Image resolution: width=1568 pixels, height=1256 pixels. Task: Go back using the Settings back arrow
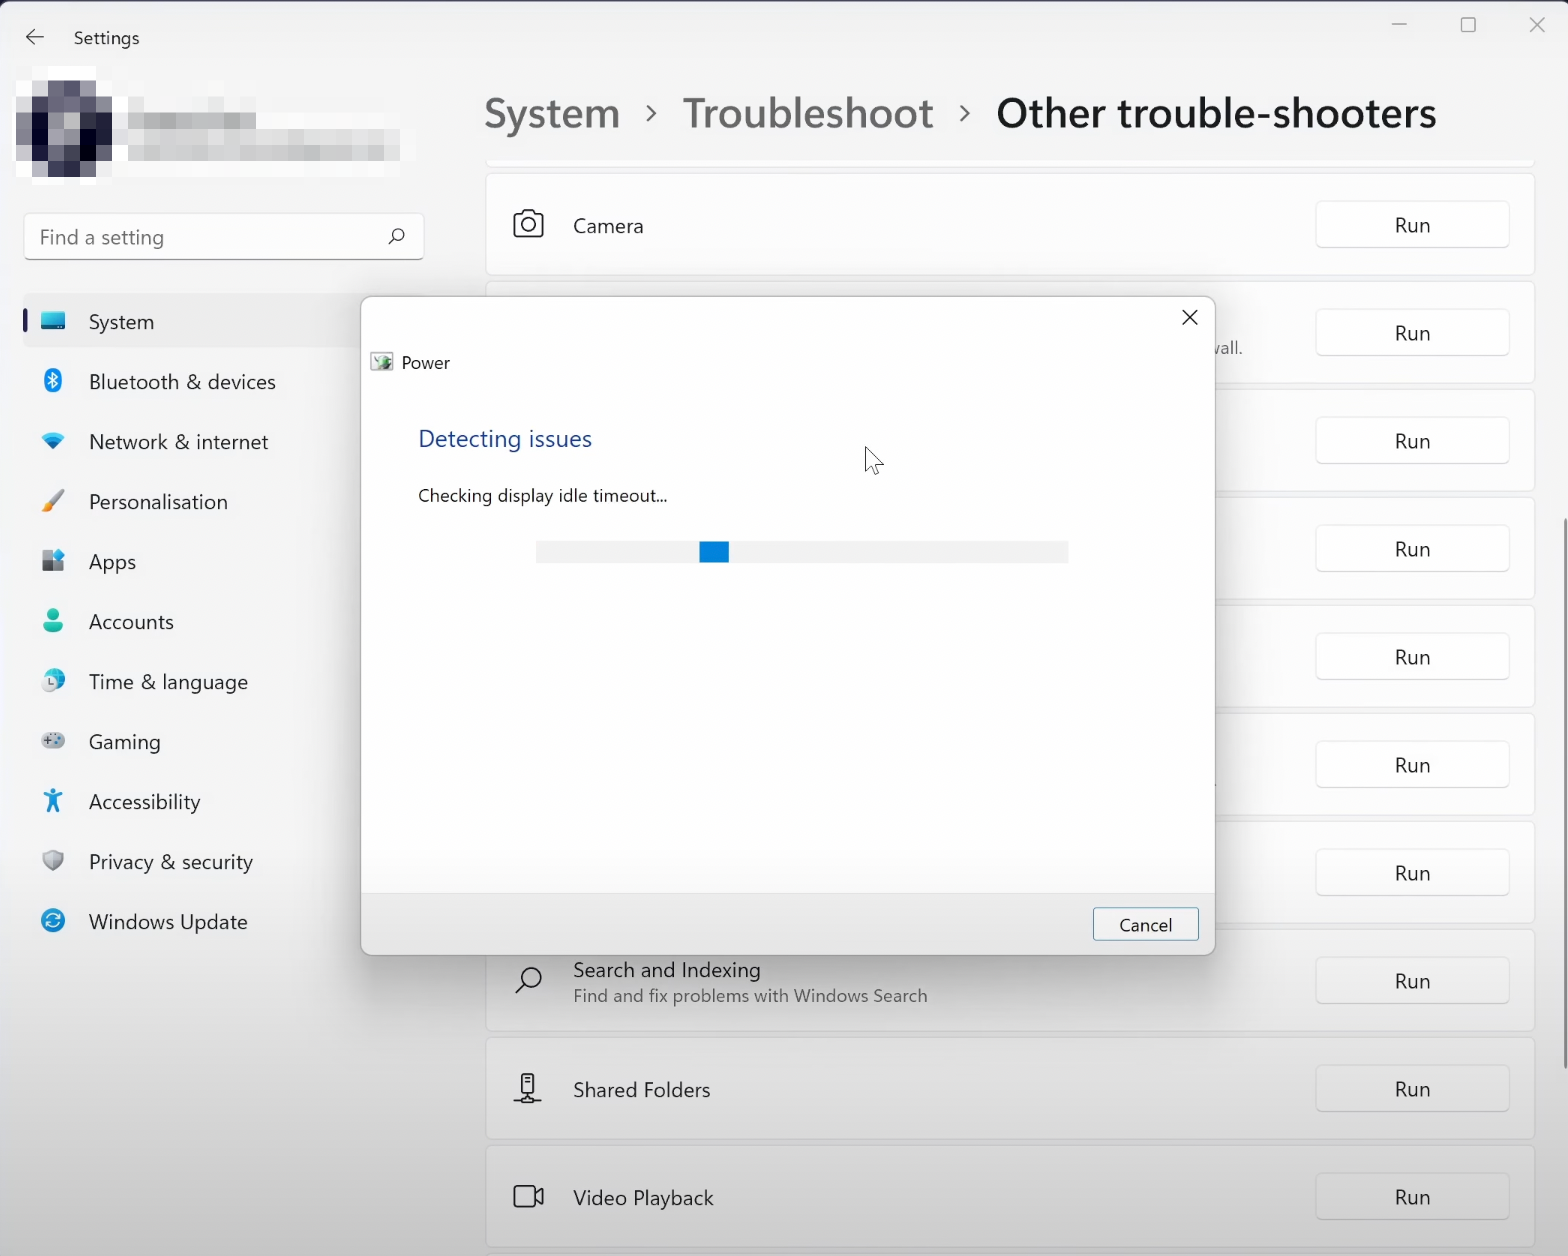click(35, 37)
